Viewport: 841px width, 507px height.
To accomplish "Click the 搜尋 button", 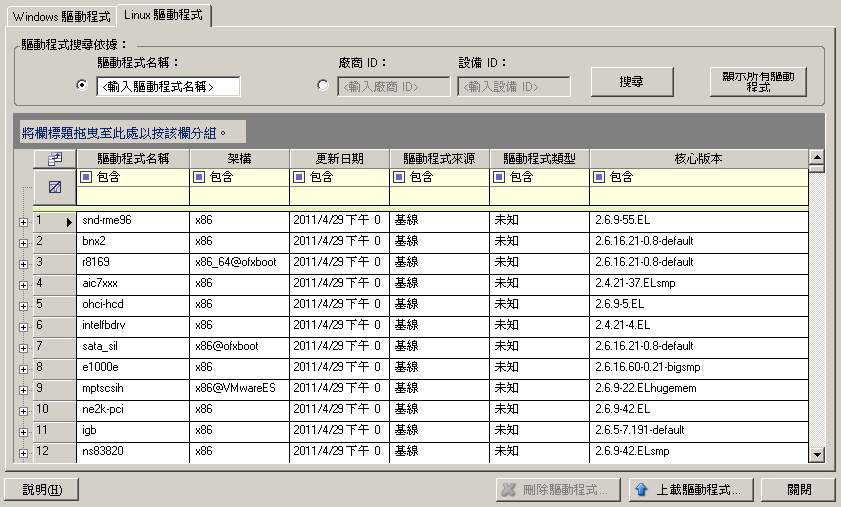I will point(631,82).
